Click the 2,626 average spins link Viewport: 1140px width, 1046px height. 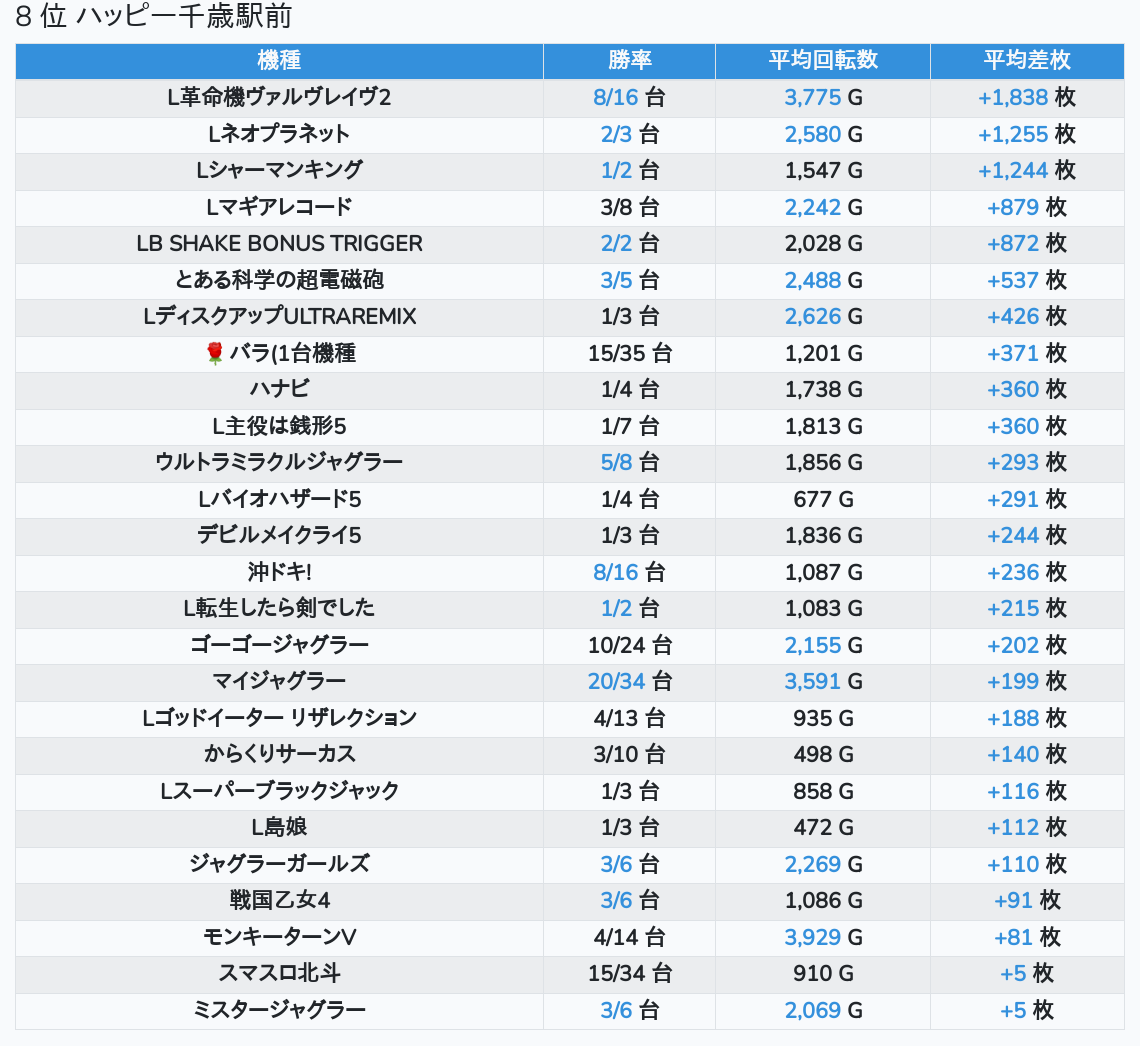[812, 316]
